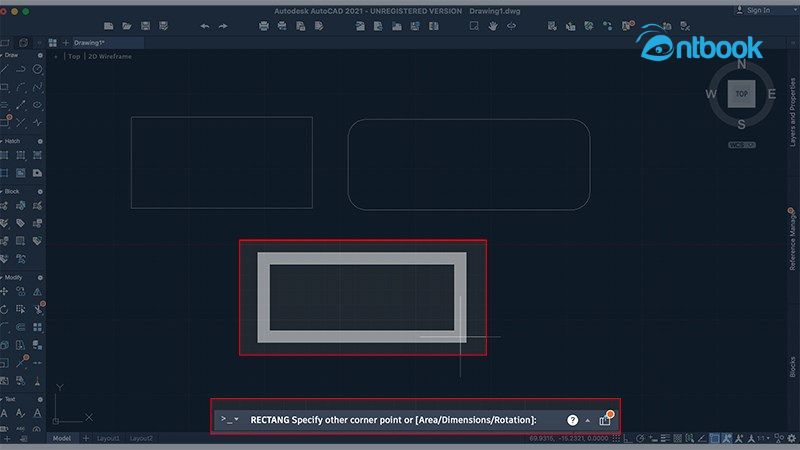Click the coordinates readout in status bar
The height and width of the screenshot is (450, 800).
pos(568,438)
